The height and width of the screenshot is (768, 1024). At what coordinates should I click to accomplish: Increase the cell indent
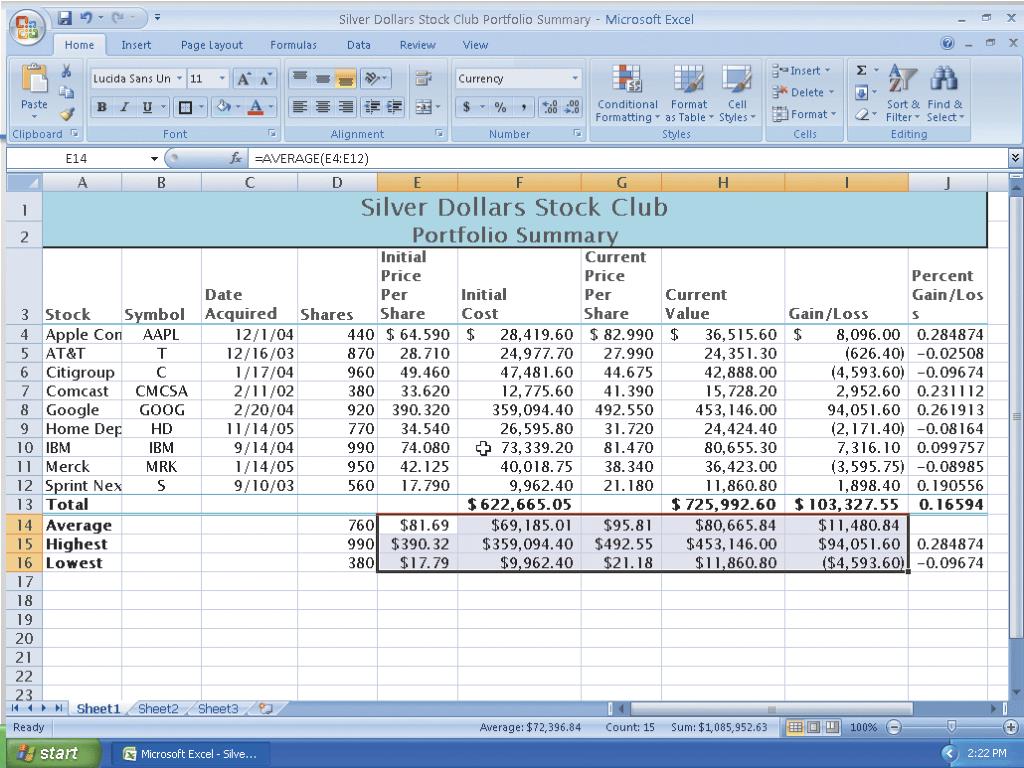[394, 107]
